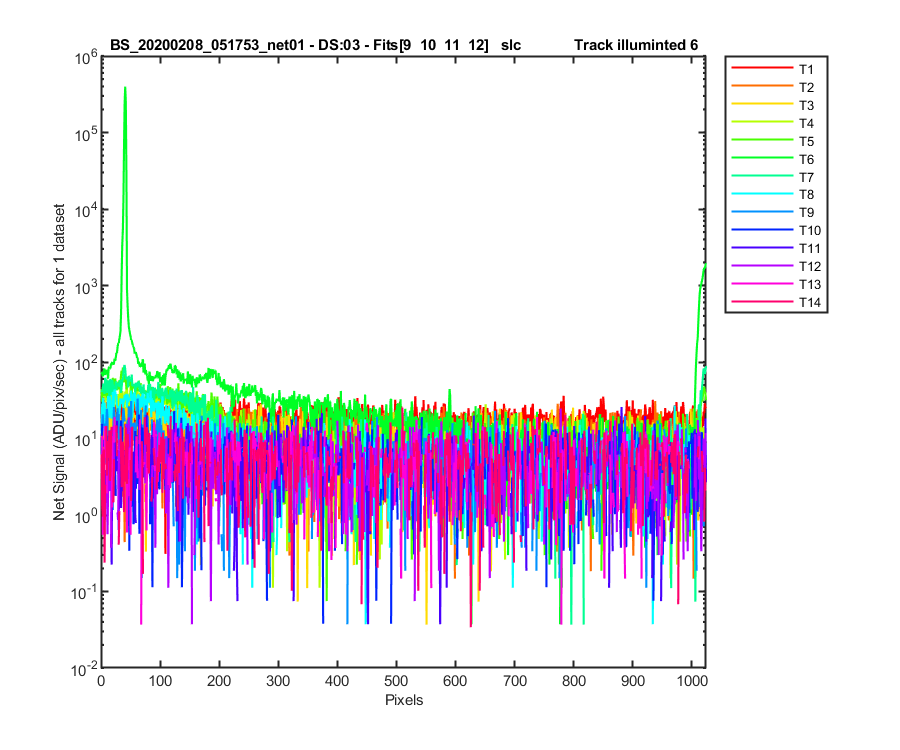This screenshot has height=750, width=900.
Task: Click the x-axis tick label 1000
Action: tap(692, 681)
